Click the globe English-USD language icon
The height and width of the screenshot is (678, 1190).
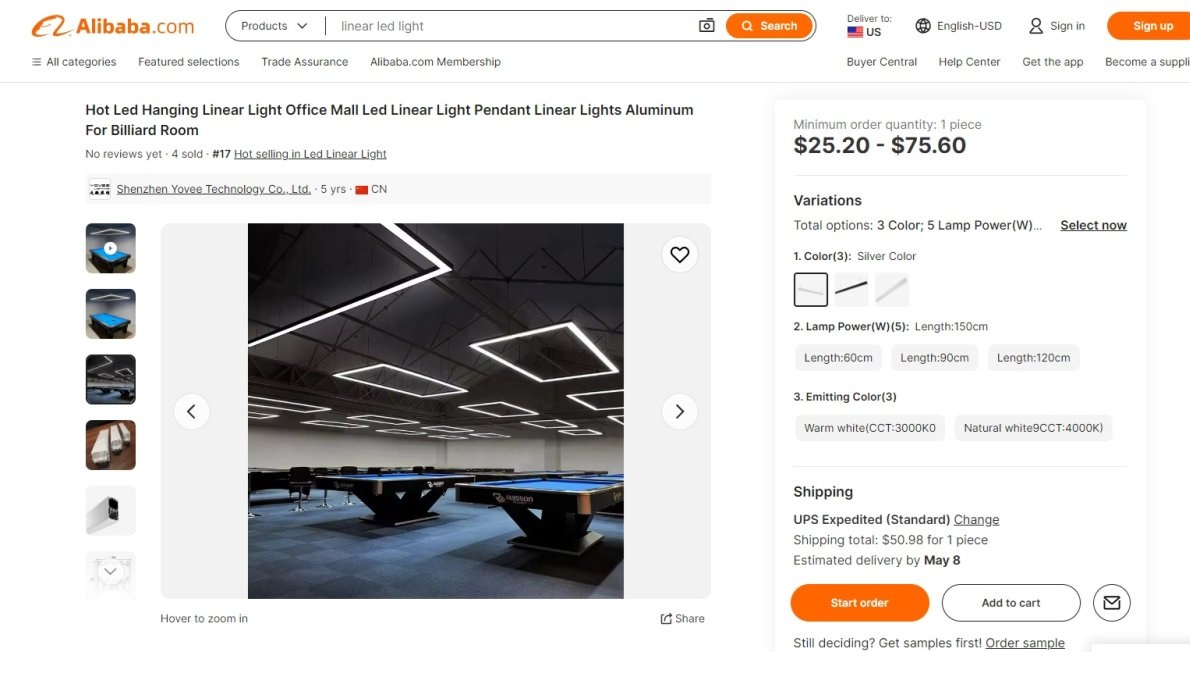tap(922, 24)
